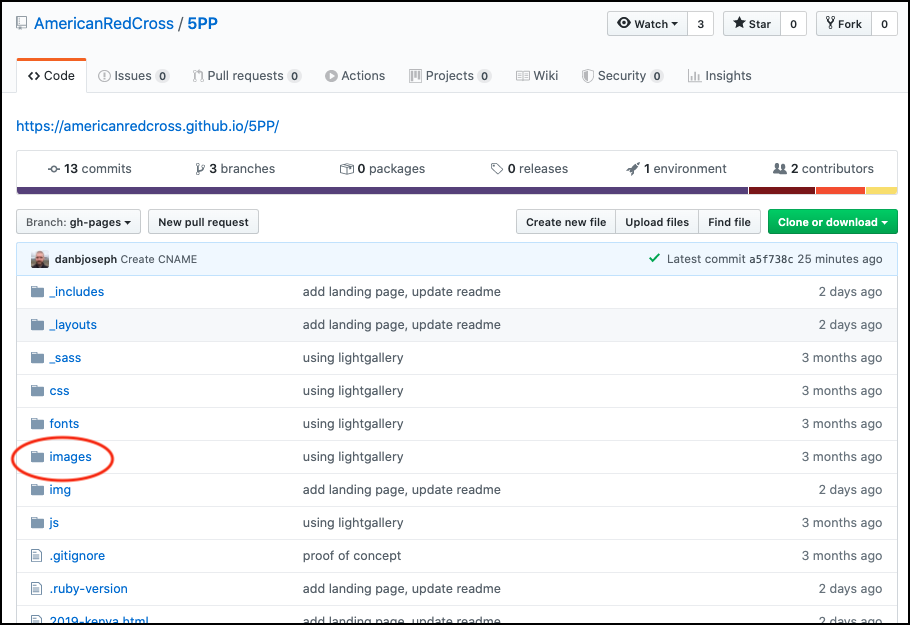Fork the 5PP repository
The width and height of the screenshot is (910, 625).
click(844, 24)
